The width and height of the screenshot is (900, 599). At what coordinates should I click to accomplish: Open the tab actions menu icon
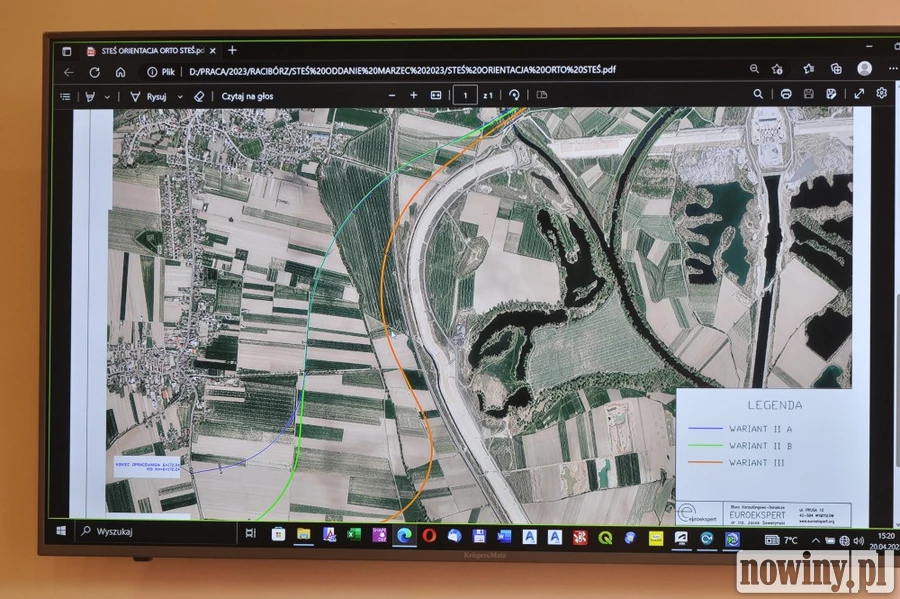(x=67, y=51)
